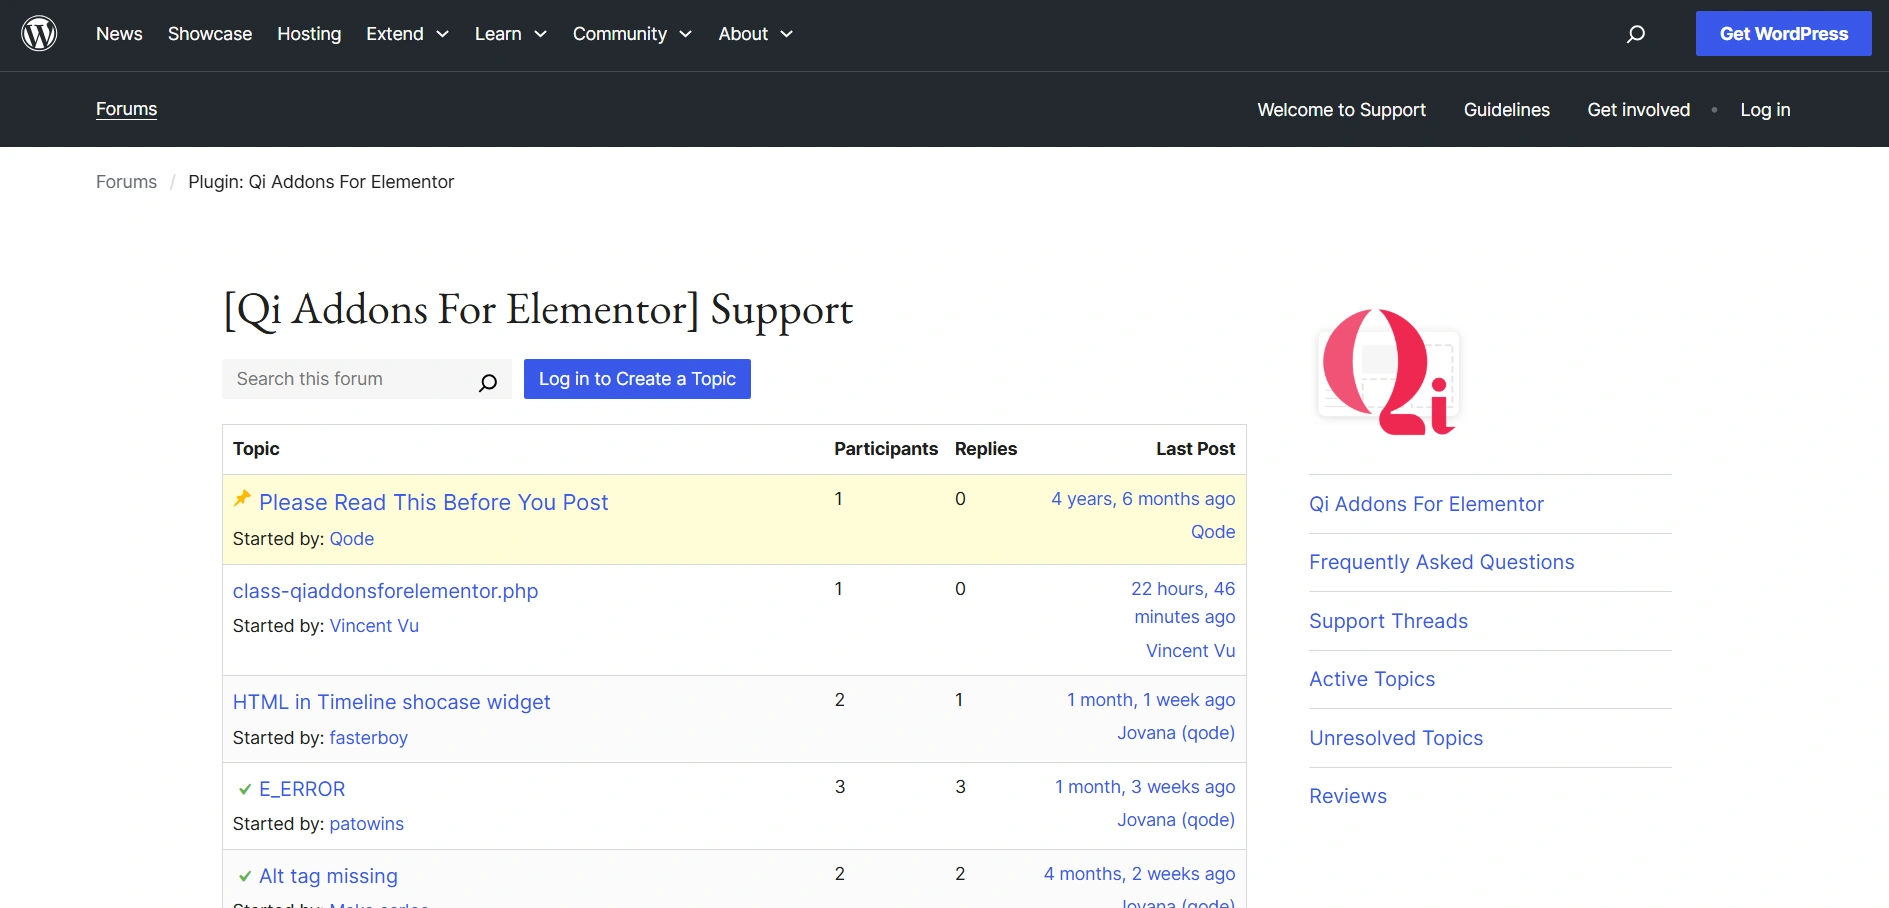This screenshot has width=1889, height=908.
Task: Click Vincent Vu in Last Post column
Action: (1190, 651)
